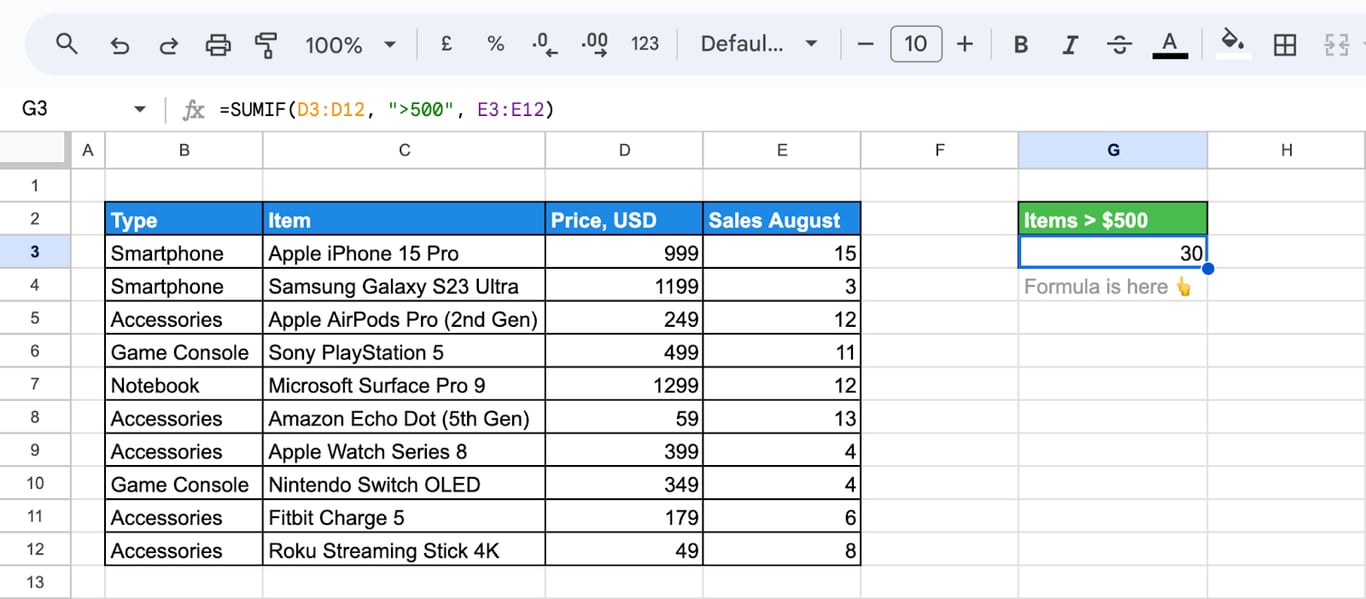
Task: Increase decimal places
Action: click(595, 44)
